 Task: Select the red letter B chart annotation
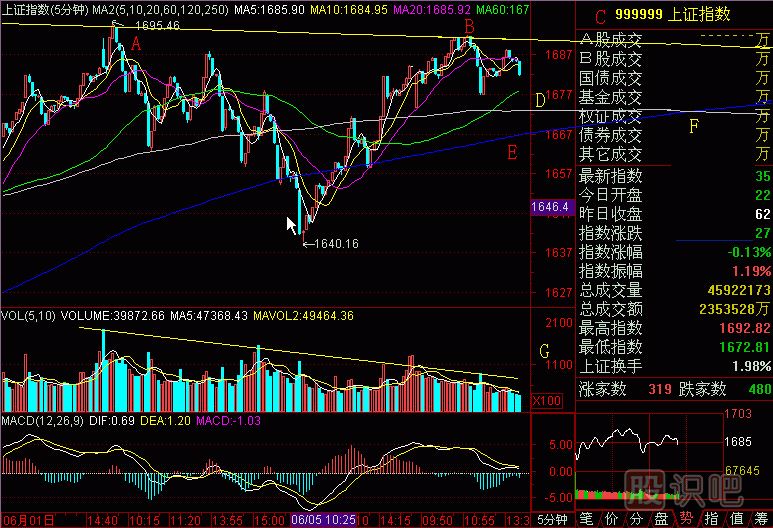pyautogui.click(x=469, y=26)
